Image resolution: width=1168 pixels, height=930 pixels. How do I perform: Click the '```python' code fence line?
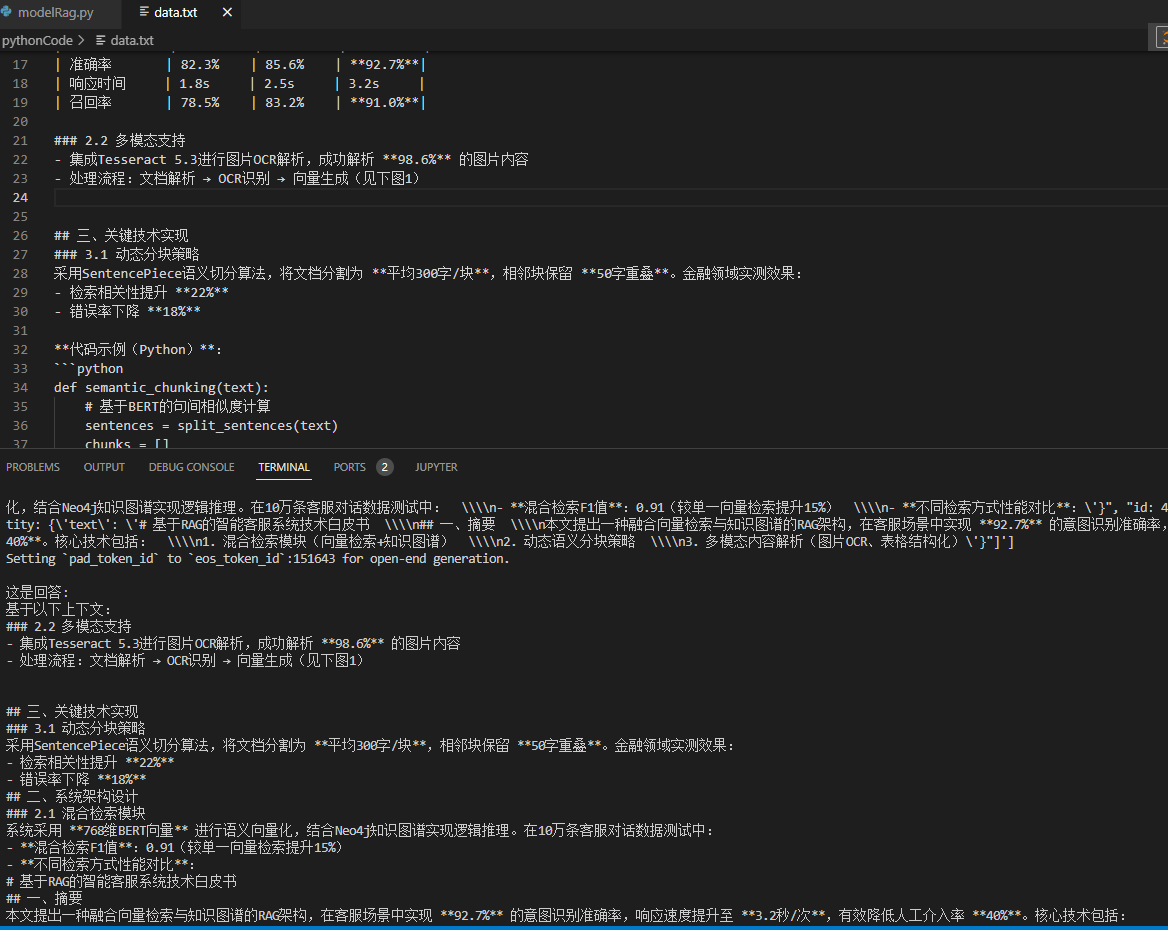[89, 369]
